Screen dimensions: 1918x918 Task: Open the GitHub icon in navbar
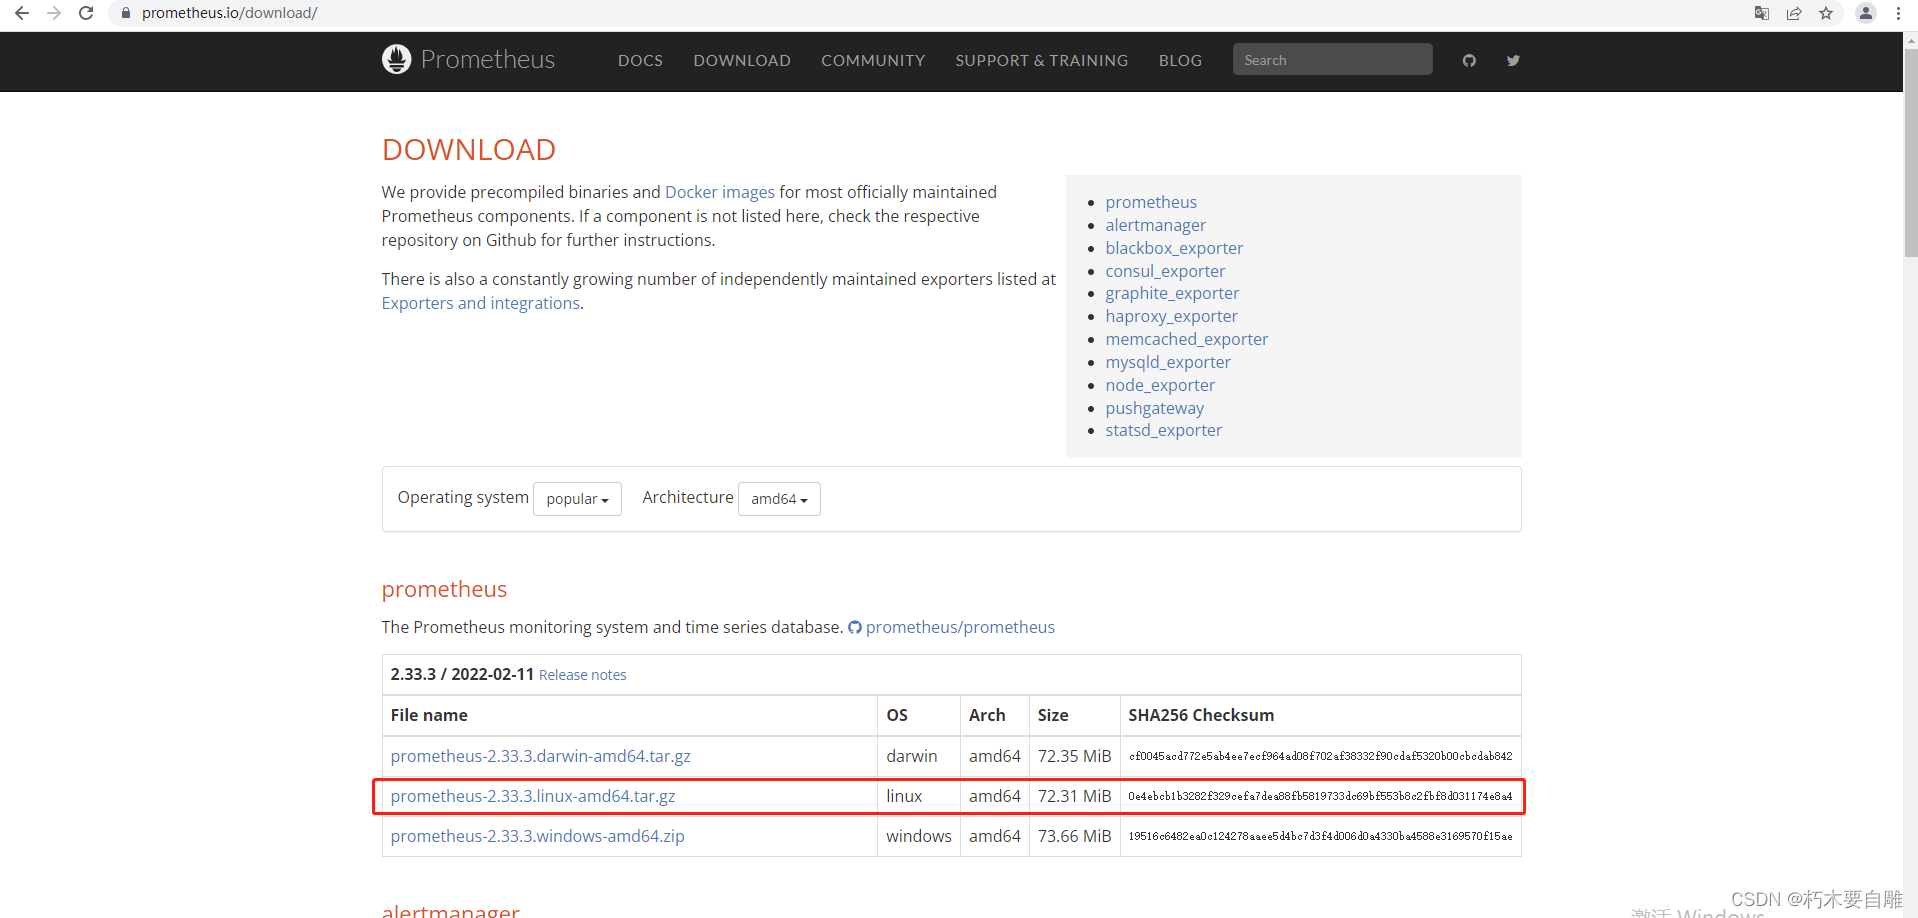point(1469,61)
